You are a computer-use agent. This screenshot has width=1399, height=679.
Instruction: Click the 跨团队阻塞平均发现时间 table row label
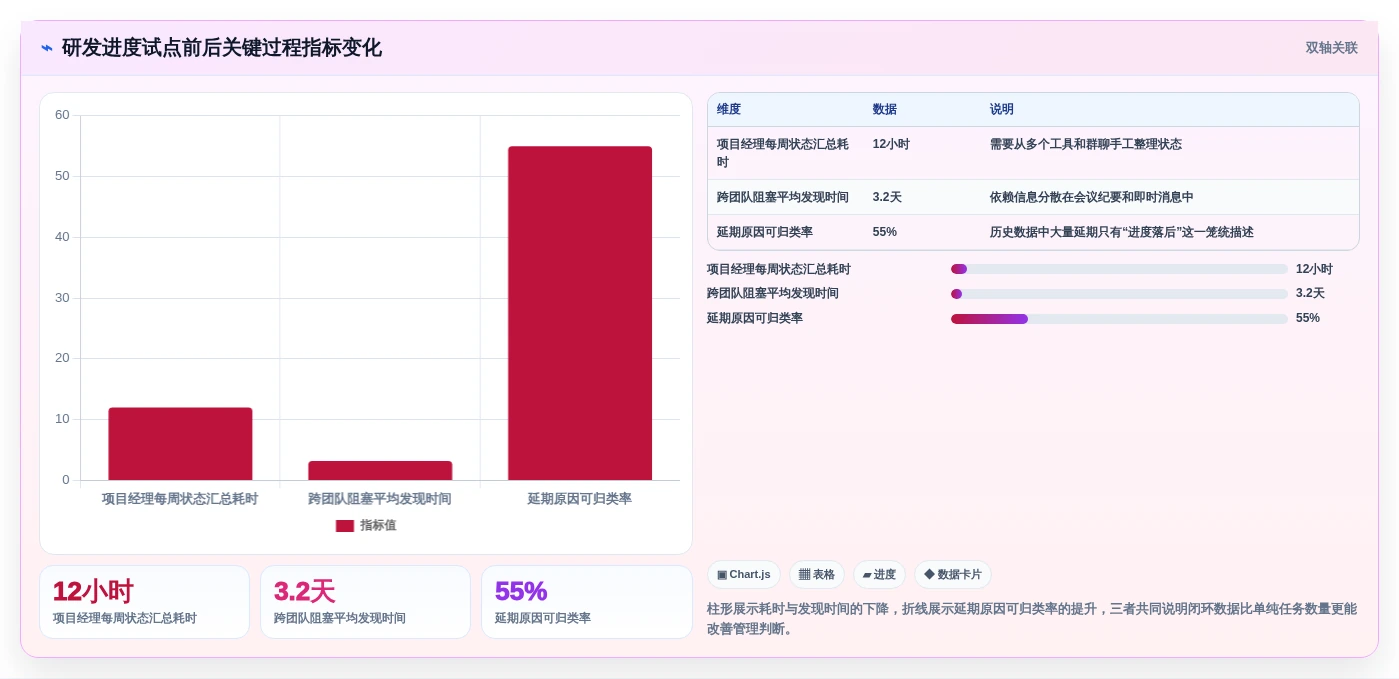pyautogui.click(x=783, y=197)
